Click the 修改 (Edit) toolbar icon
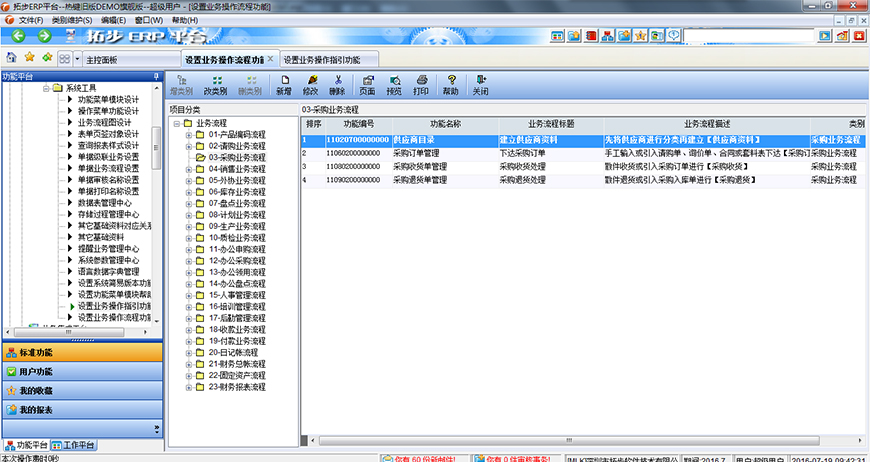Screen dimensions: 870x462 pos(311,84)
